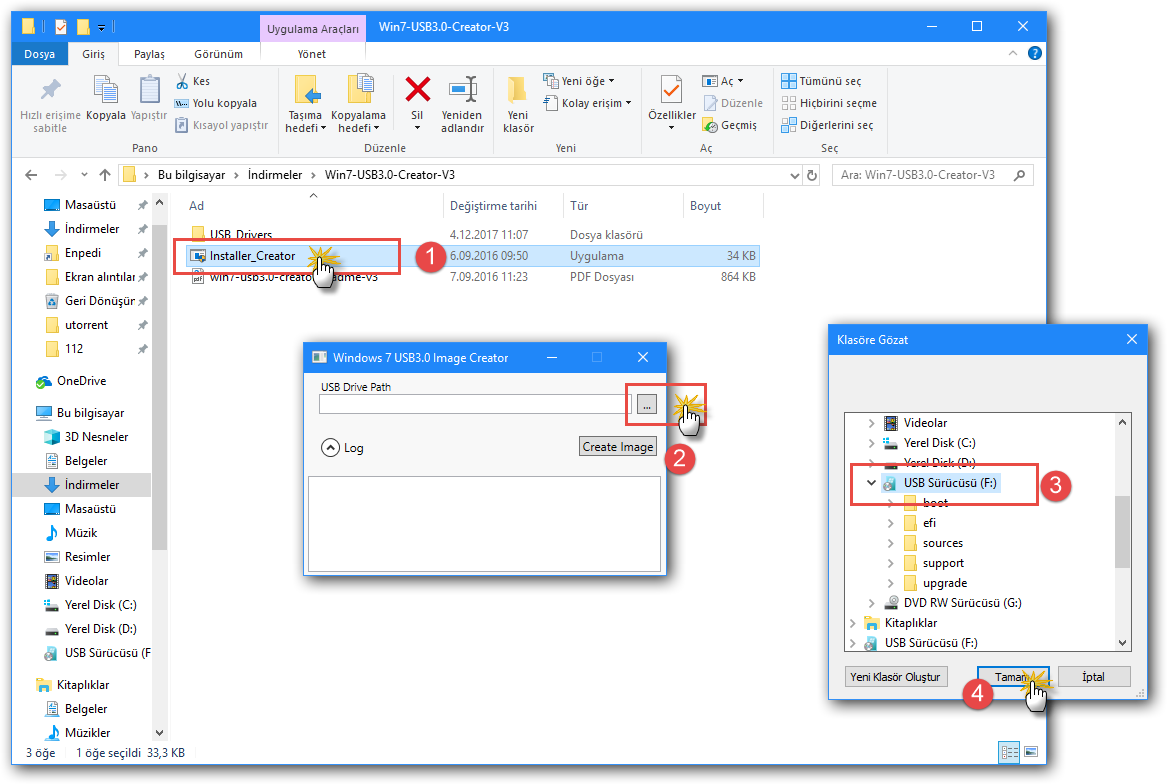Select 3D Nesneler in the sidebar
The width and height of the screenshot is (1168, 784).
pos(96,437)
